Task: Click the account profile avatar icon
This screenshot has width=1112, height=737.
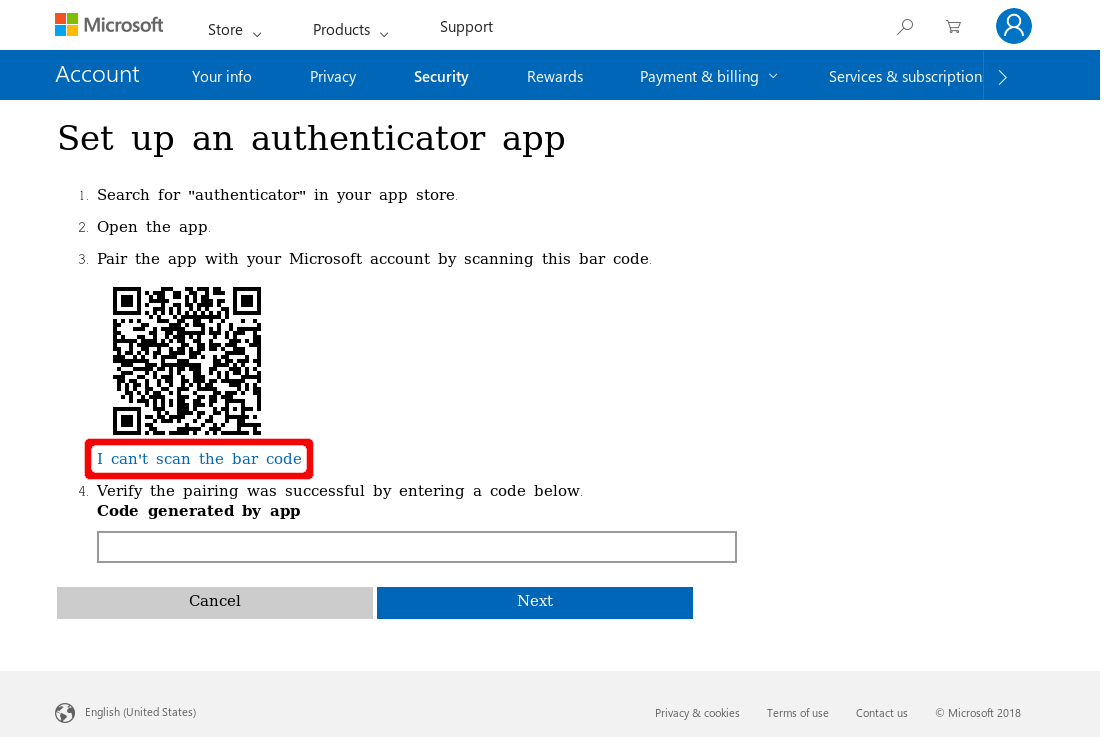Action: click(1013, 25)
